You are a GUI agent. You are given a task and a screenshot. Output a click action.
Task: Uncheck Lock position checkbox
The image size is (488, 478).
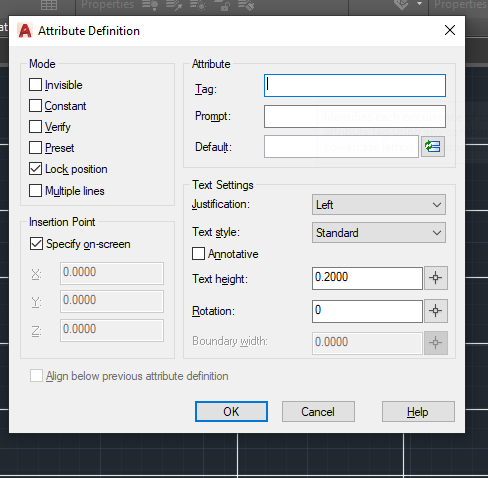coord(35,169)
